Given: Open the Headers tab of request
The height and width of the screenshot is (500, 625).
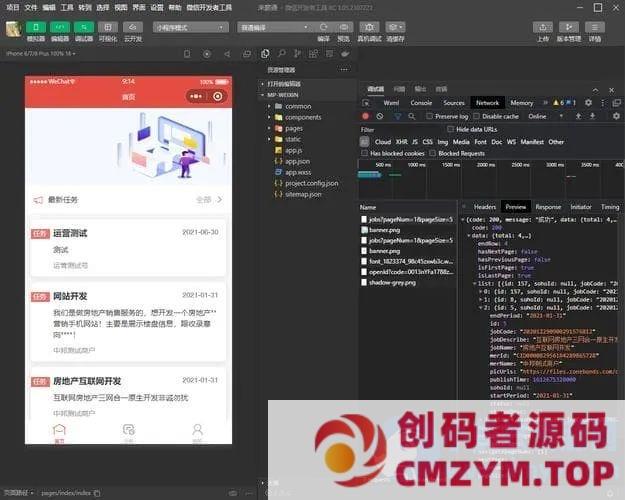Looking at the screenshot, I should pyautogui.click(x=485, y=207).
